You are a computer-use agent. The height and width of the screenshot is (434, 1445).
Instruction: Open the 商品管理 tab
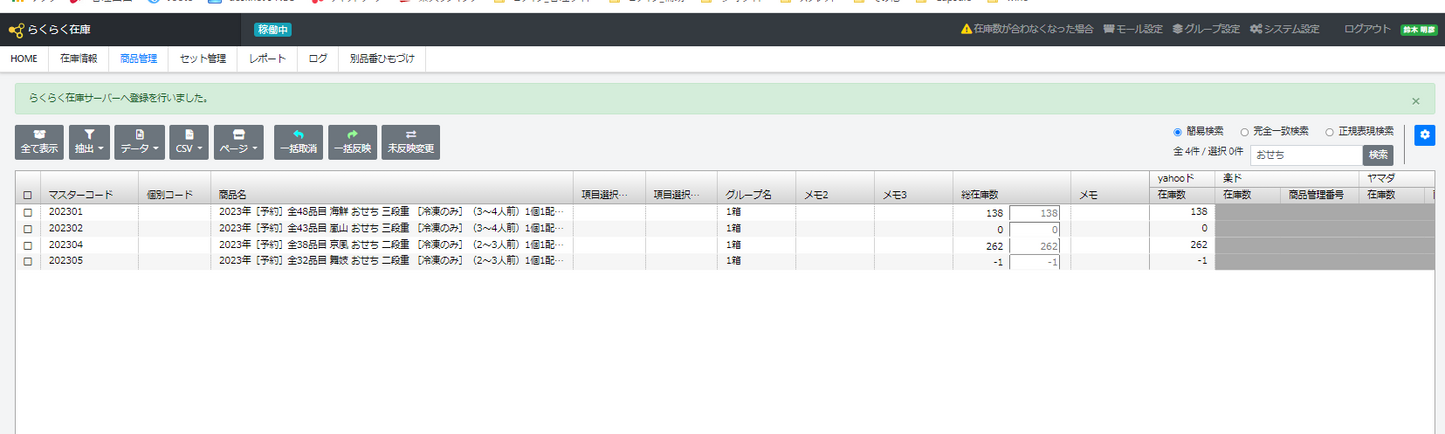(x=138, y=59)
